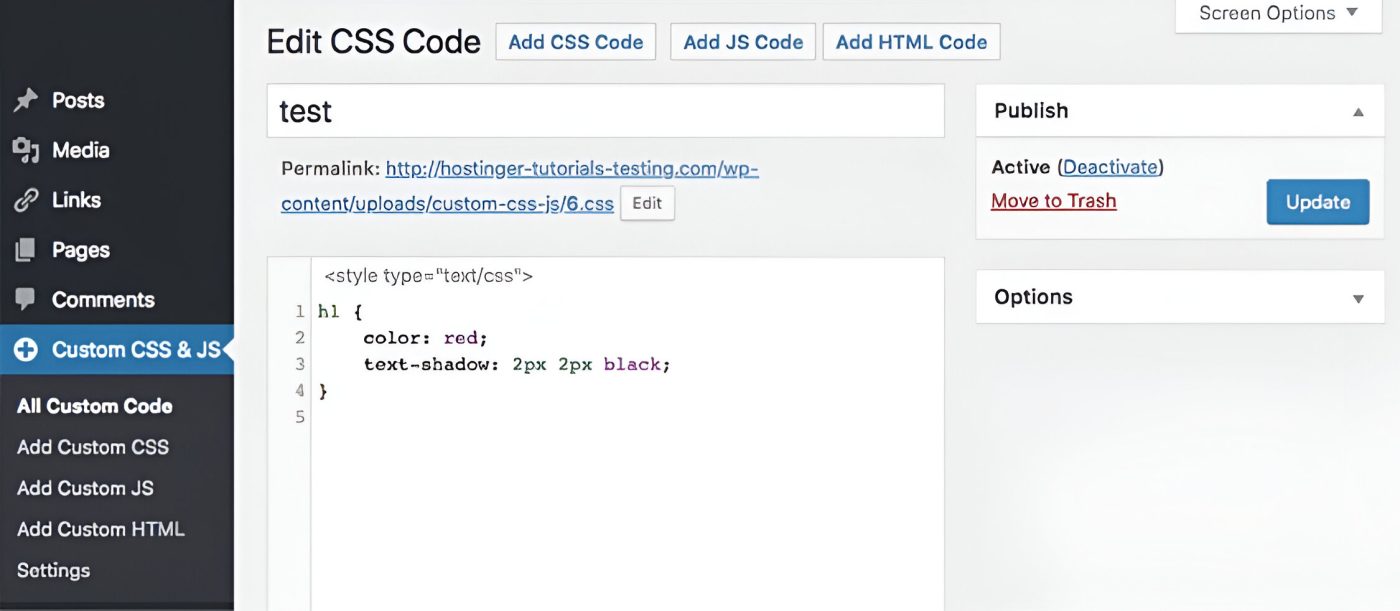Select the Comments bubble icon
Image resolution: width=1400 pixels, height=611 pixels.
(27, 299)
